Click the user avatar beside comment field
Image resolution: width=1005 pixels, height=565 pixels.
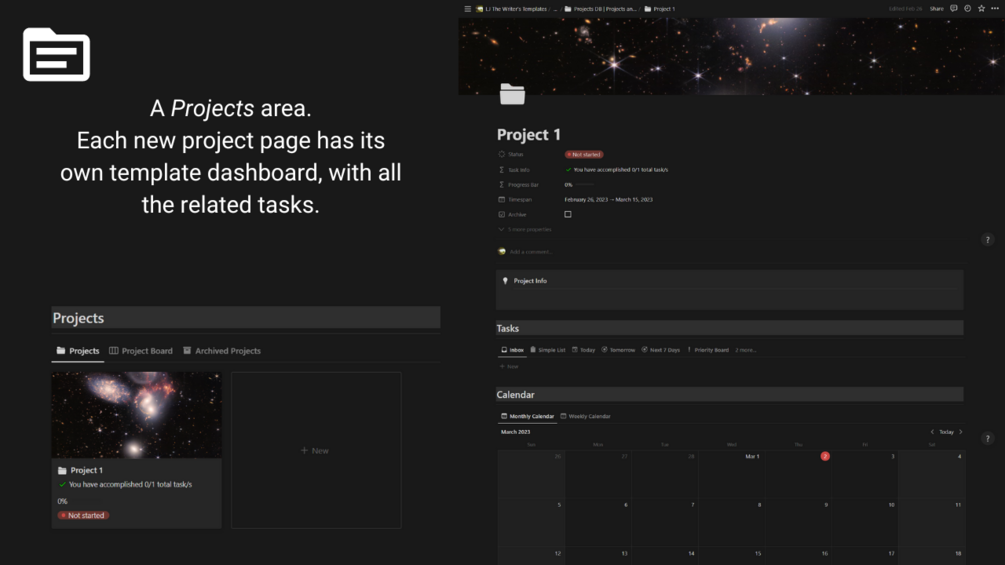pos(502,252)
